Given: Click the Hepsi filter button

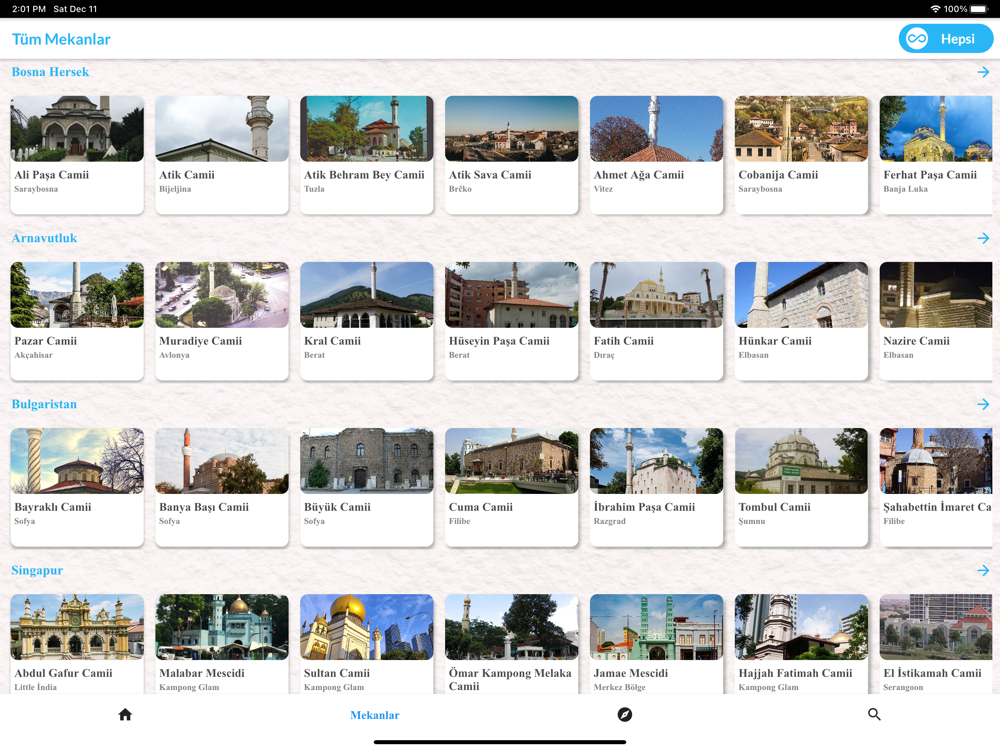Looking at the screenshot, I should pyautogui.click(x=946, y=39).
